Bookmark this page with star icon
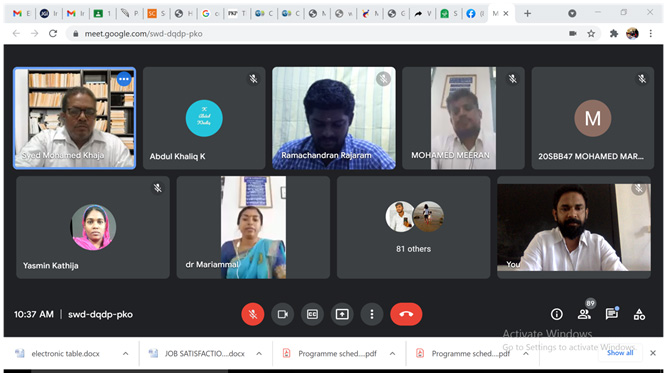The height and width of the screenshot is (373, 667). 591,34
